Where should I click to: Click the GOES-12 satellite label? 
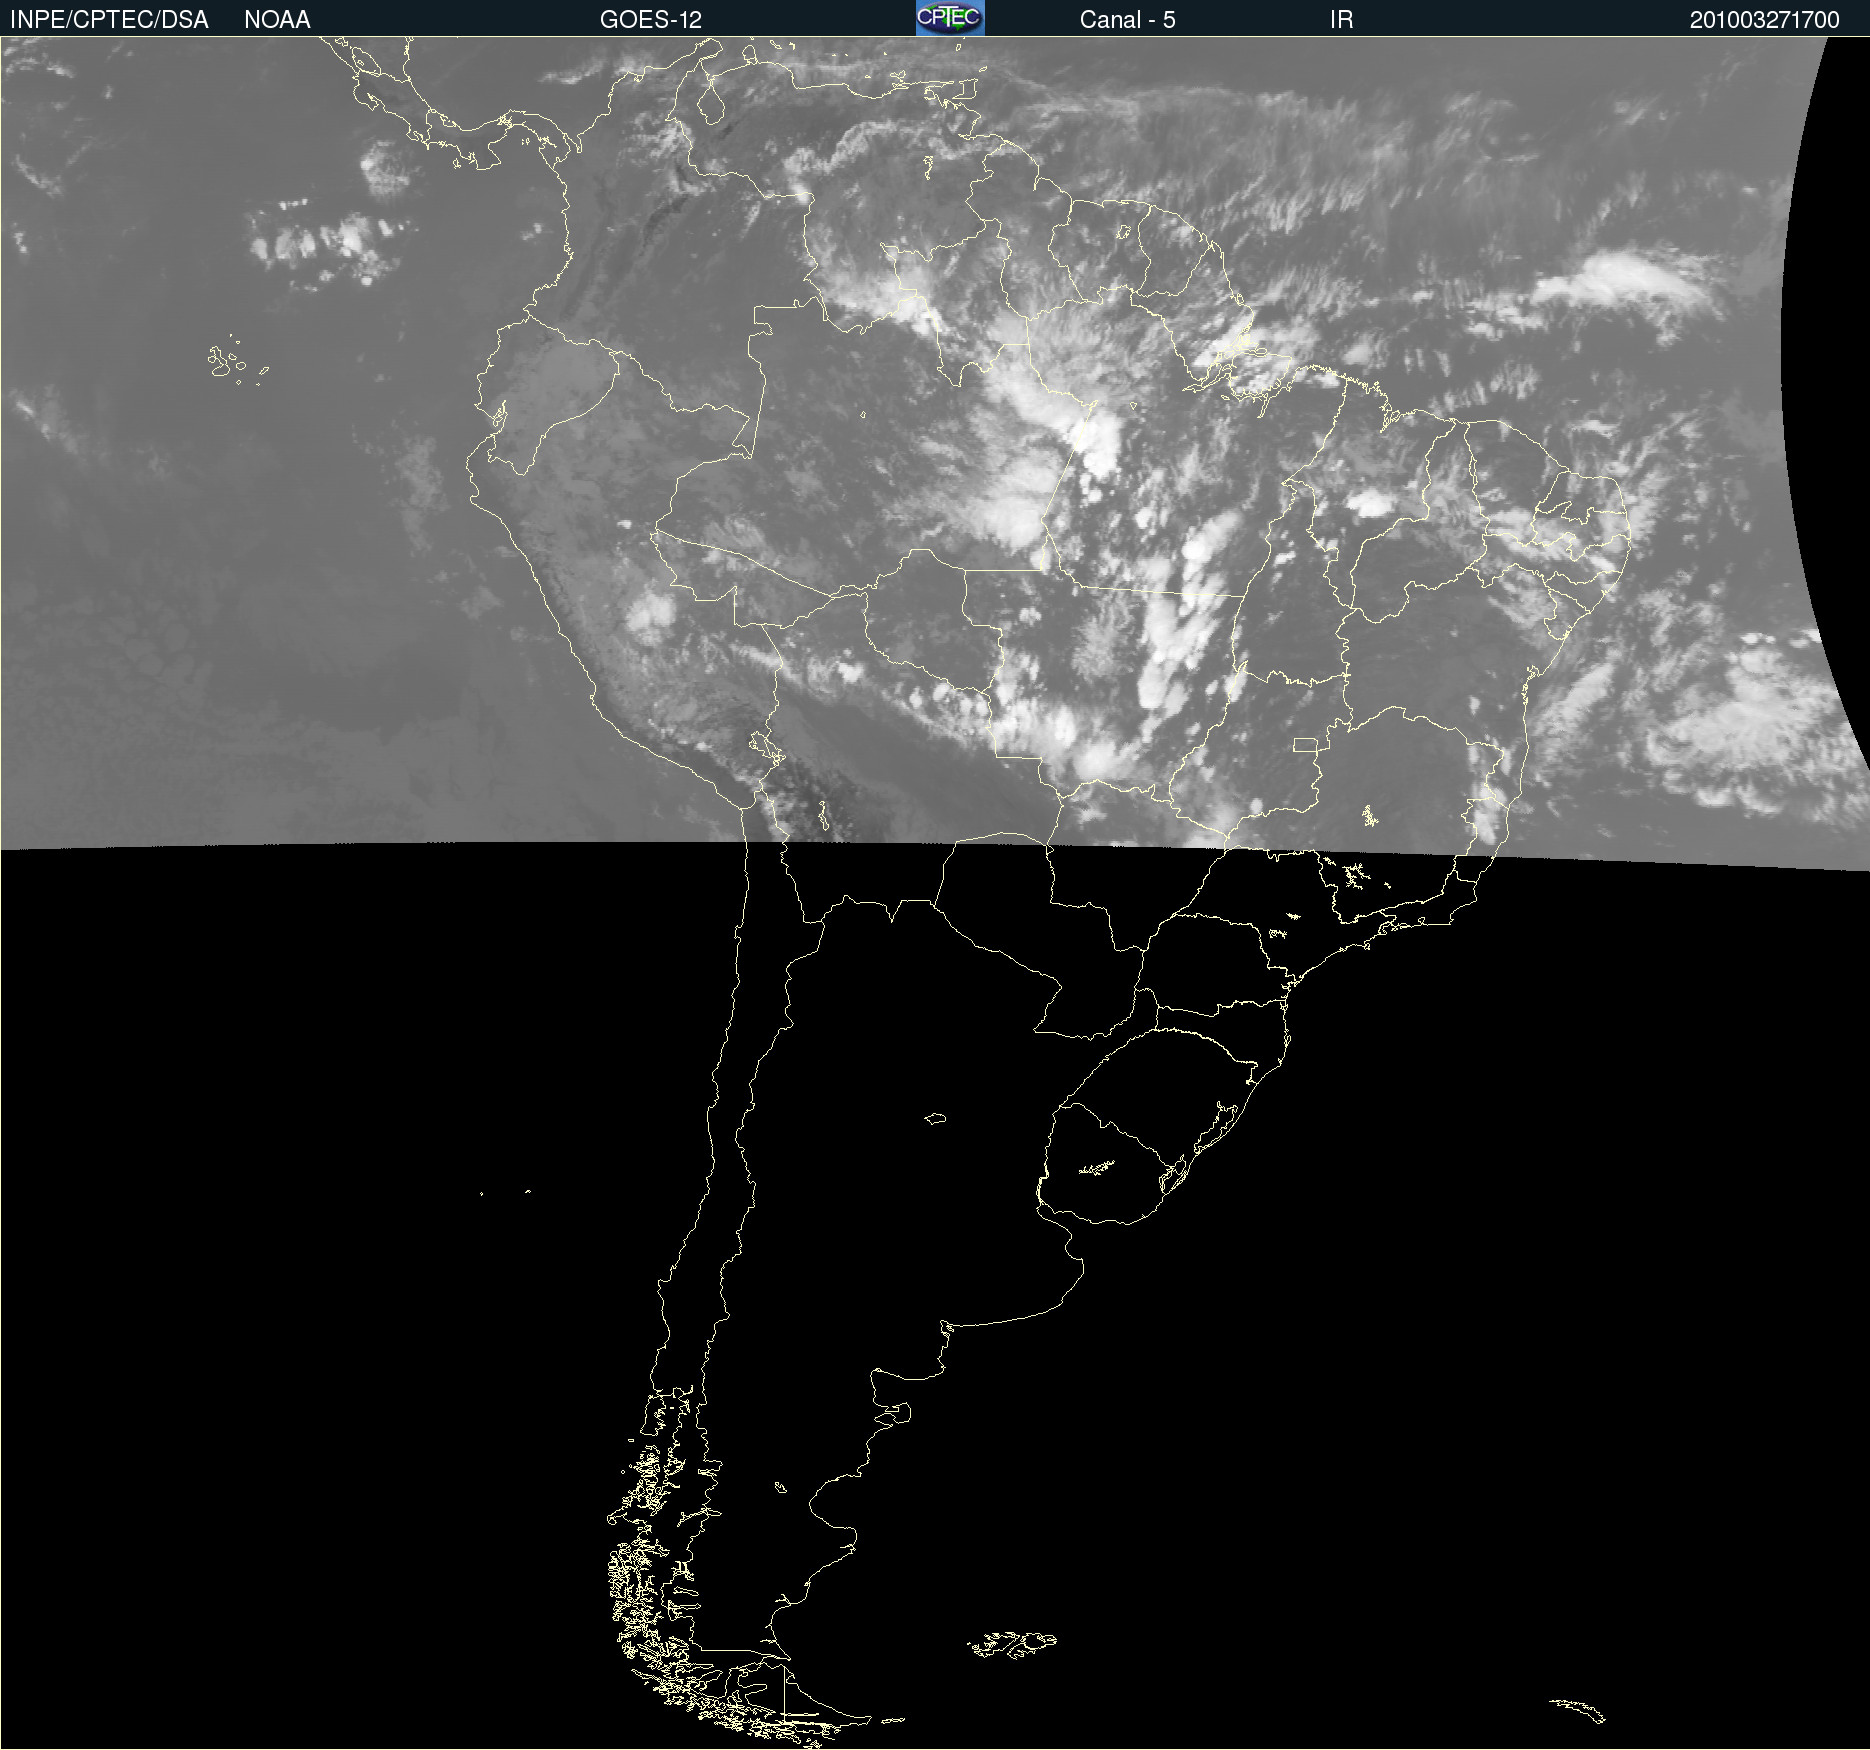(x=651, y=20)
